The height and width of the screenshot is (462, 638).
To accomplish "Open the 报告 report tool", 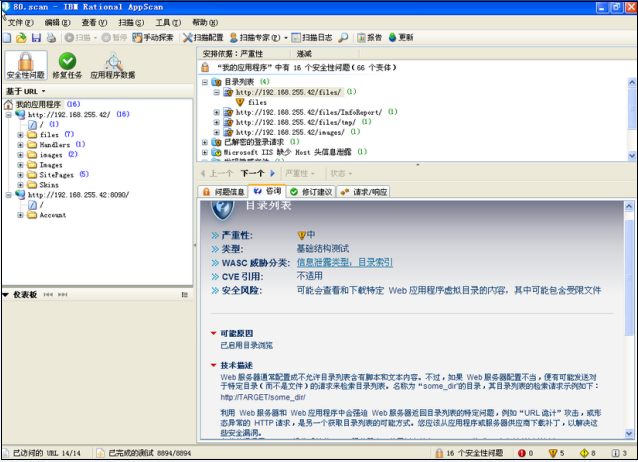I will pyautogui.click(x=369, y=37).
